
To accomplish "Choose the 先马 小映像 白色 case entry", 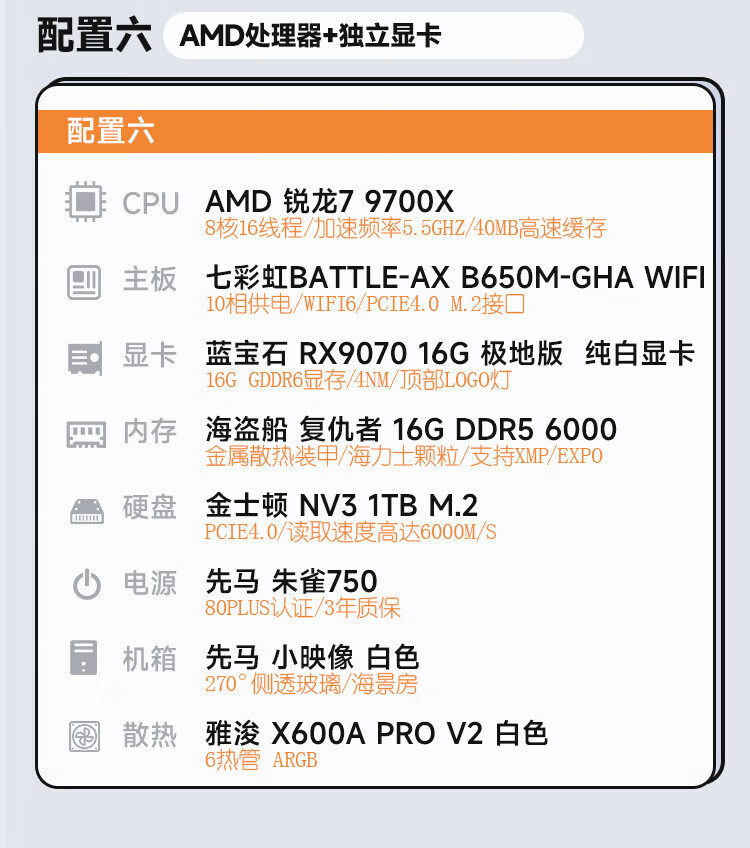I will [311, 657].
